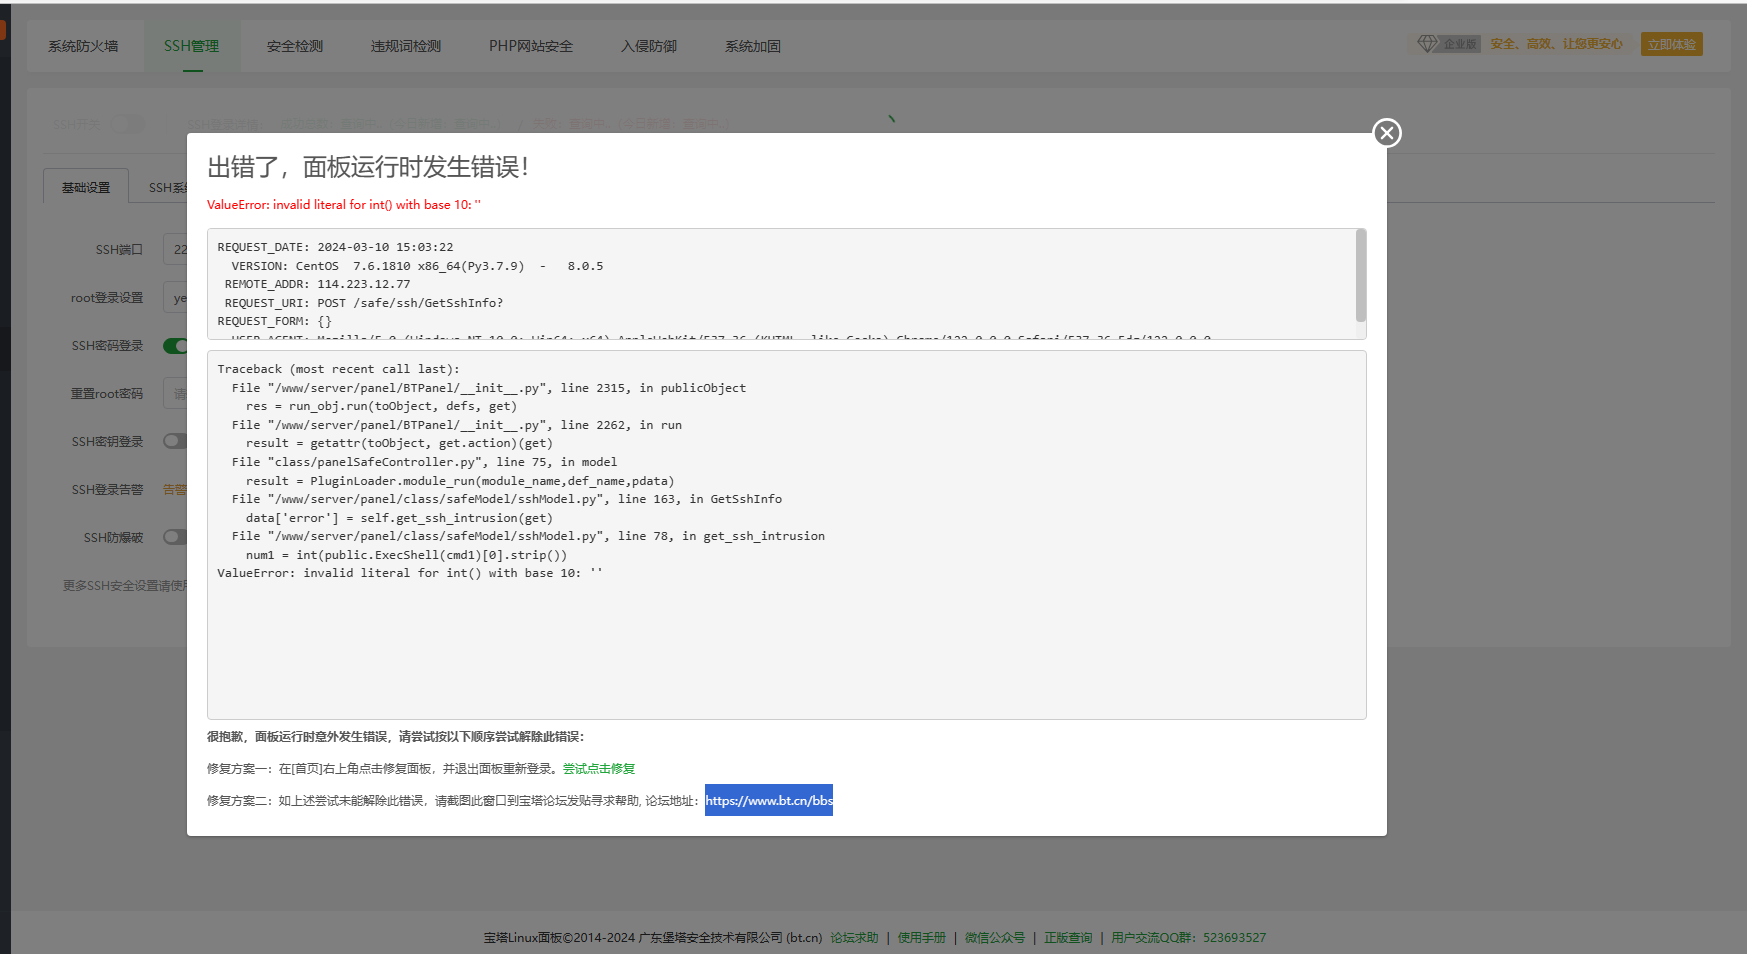Open the 违规词检测 tab
Screen dimensions: 1747x954
(x=406, y=46)
